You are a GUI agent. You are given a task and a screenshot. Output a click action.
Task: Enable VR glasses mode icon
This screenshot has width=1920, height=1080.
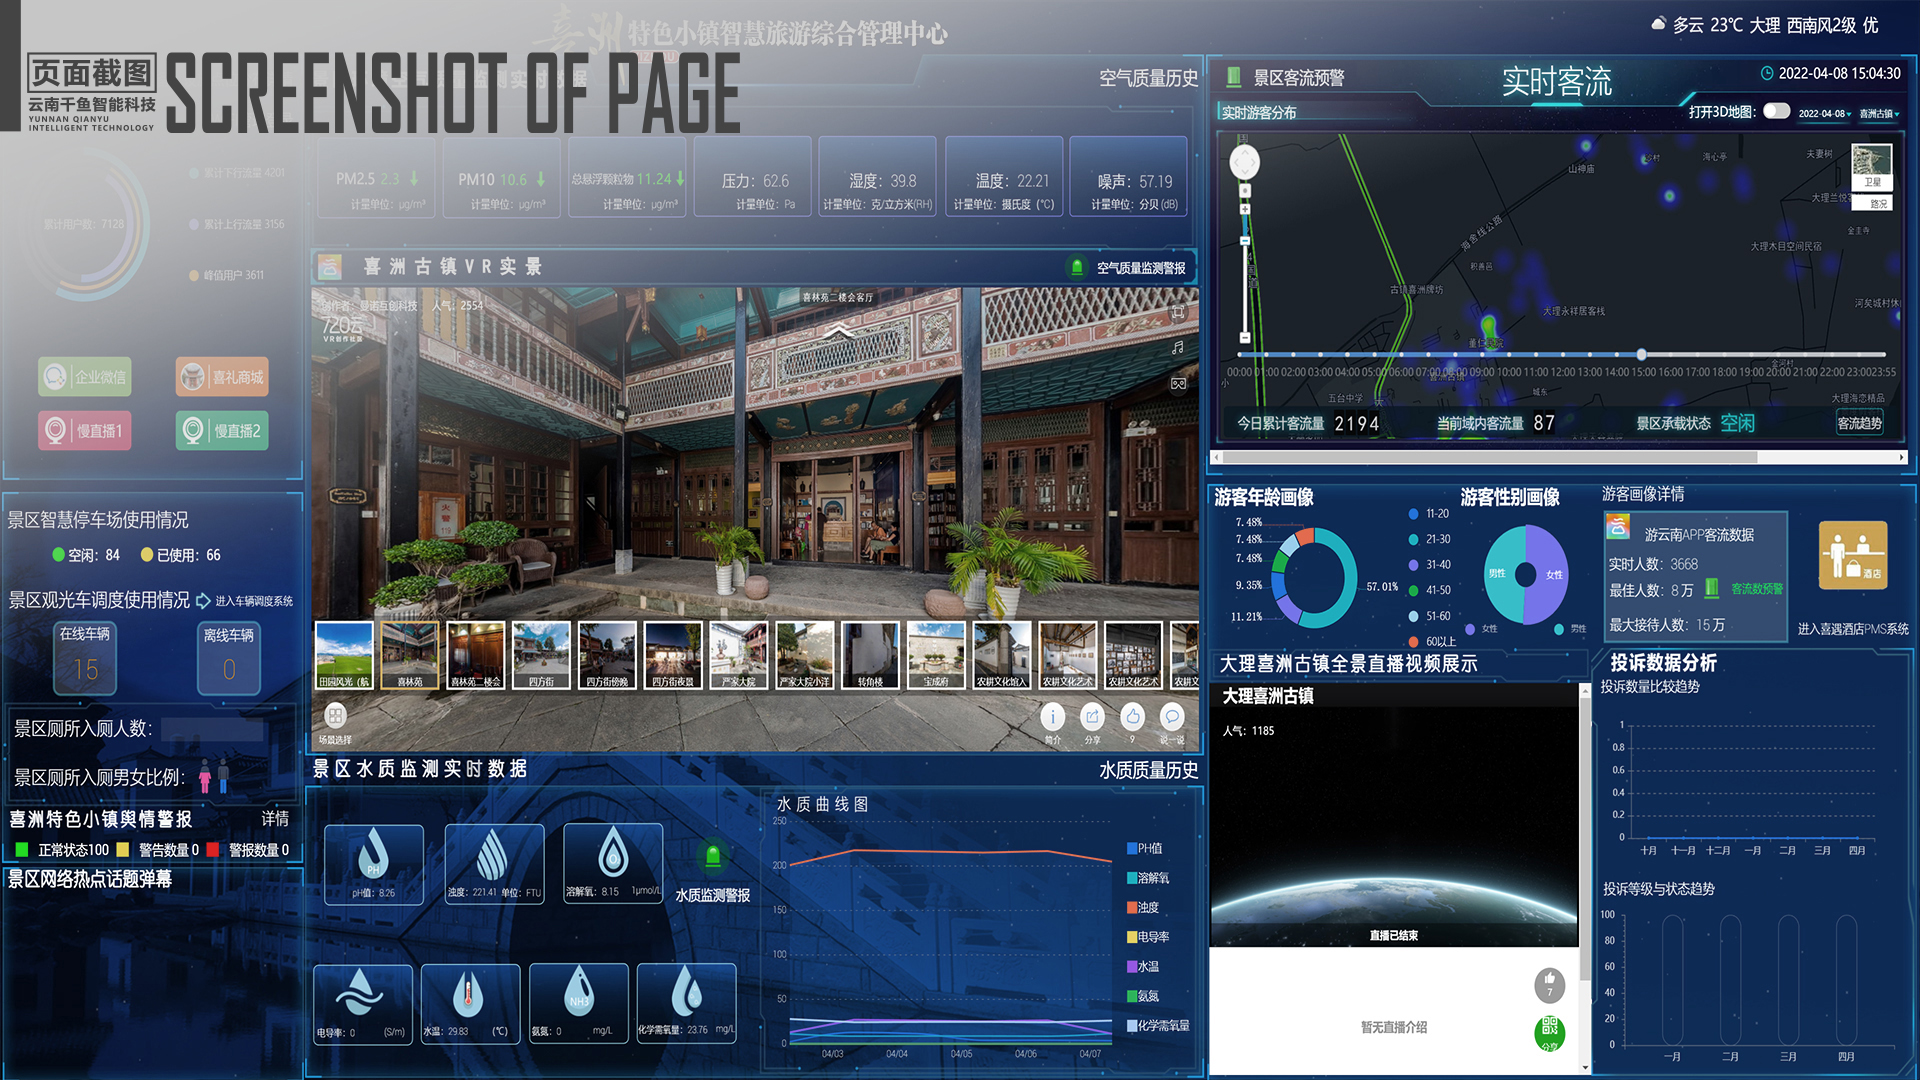point(1178,384)
